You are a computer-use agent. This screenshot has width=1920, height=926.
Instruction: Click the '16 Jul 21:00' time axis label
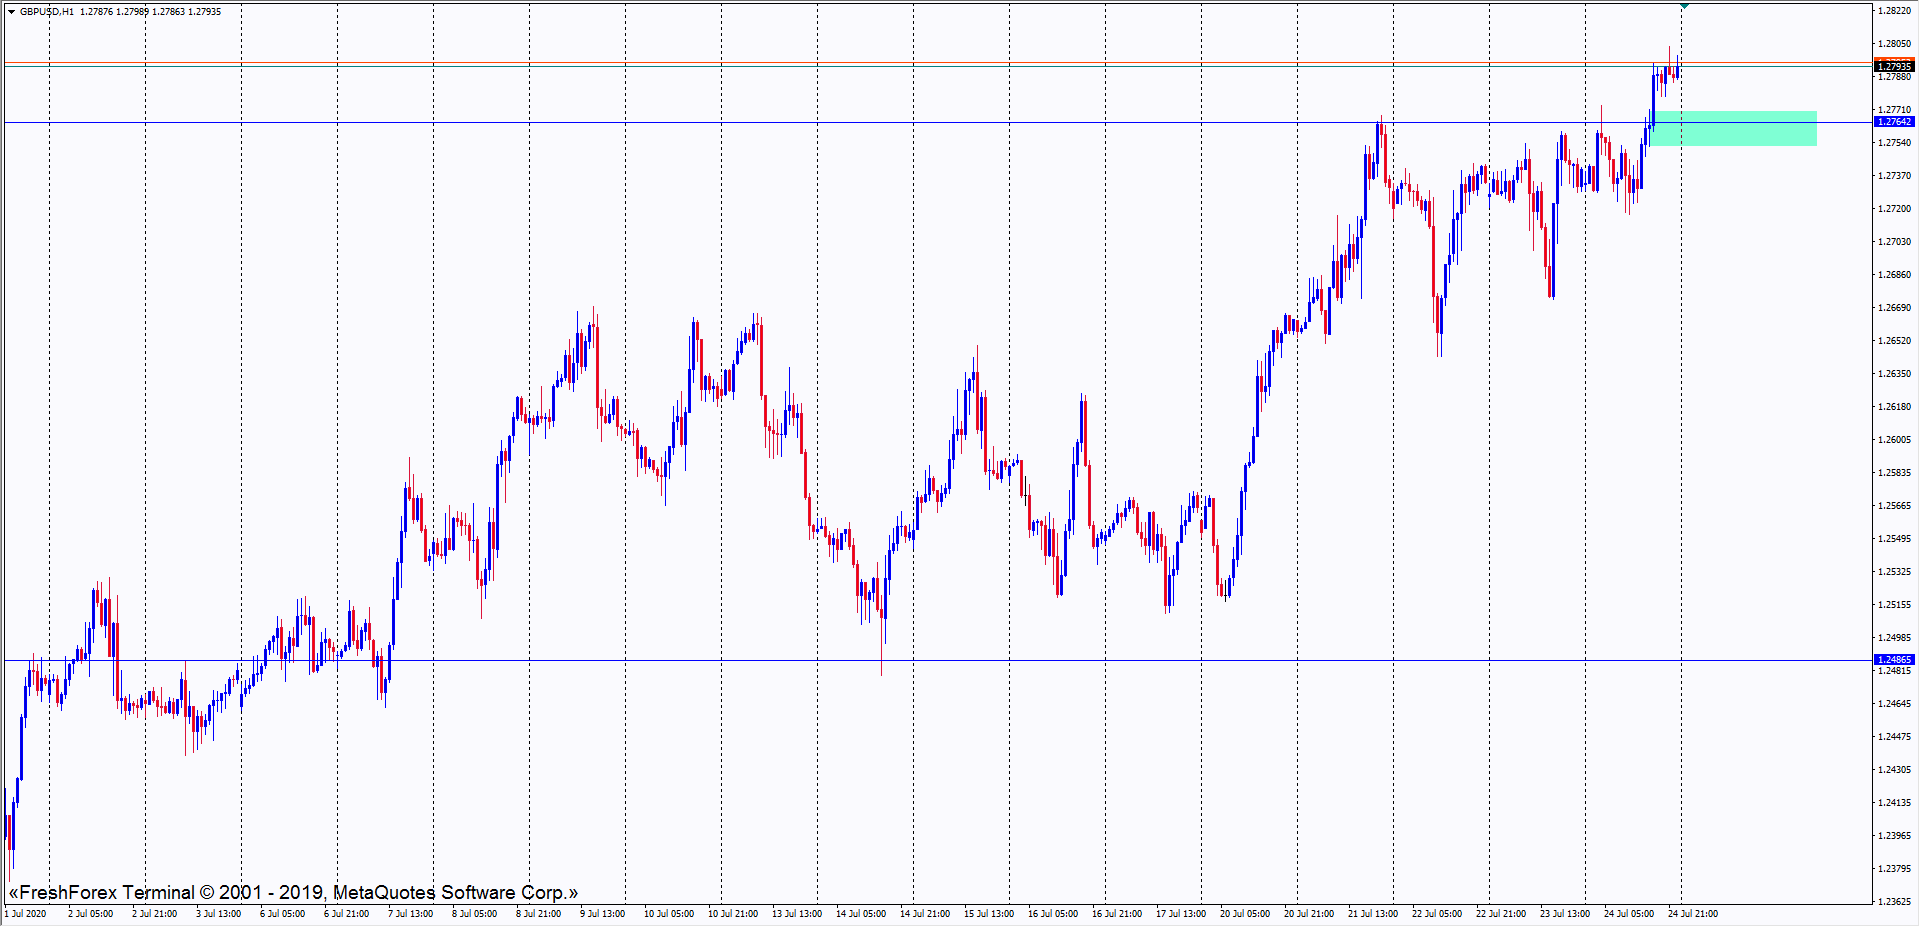click(1117, 913)
